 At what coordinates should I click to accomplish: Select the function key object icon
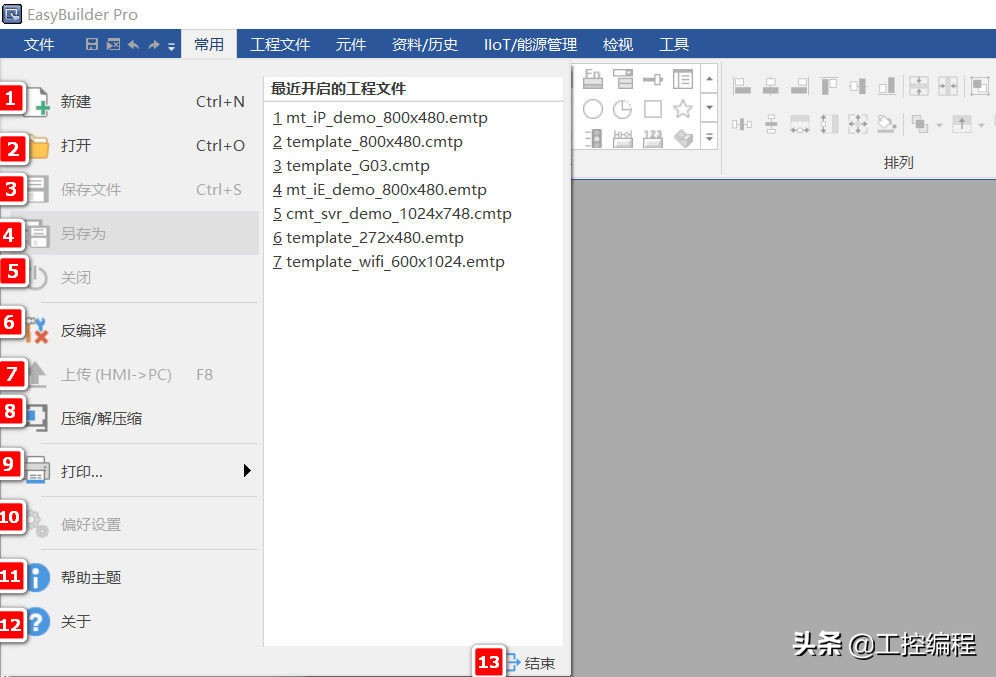coord(593,79)
